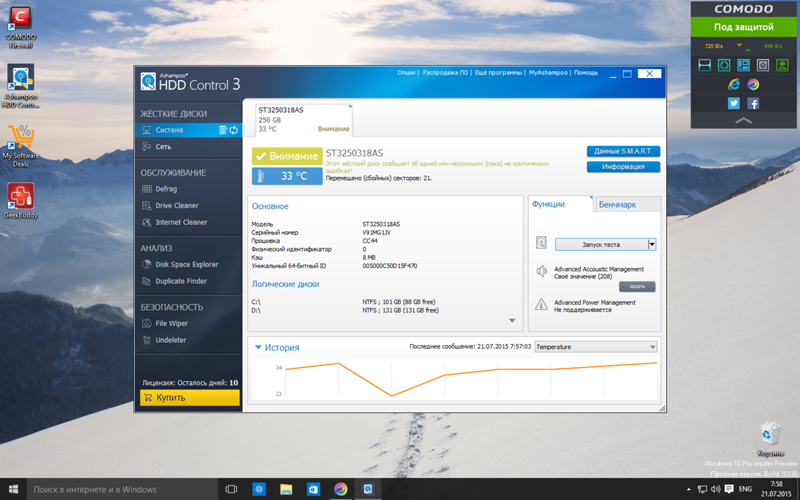Image resolution: width=800 pixels, height=500 pixels.
Task: Select the Recycle Bin desktop icon
Action: [770, 439]
